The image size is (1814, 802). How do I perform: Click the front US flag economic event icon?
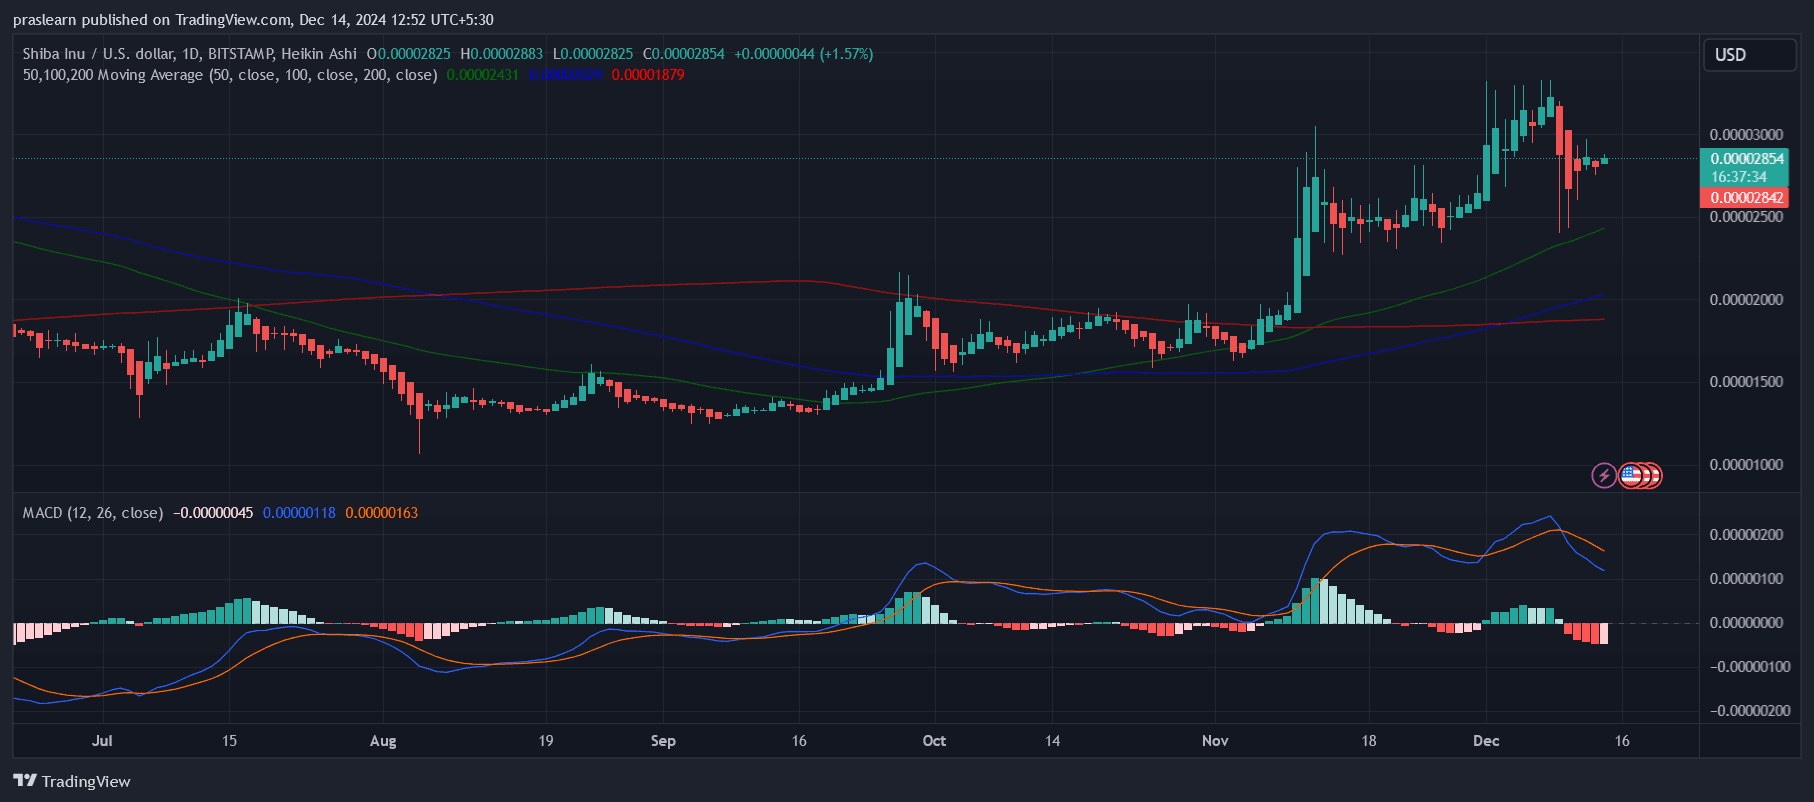pos(1631,476)
